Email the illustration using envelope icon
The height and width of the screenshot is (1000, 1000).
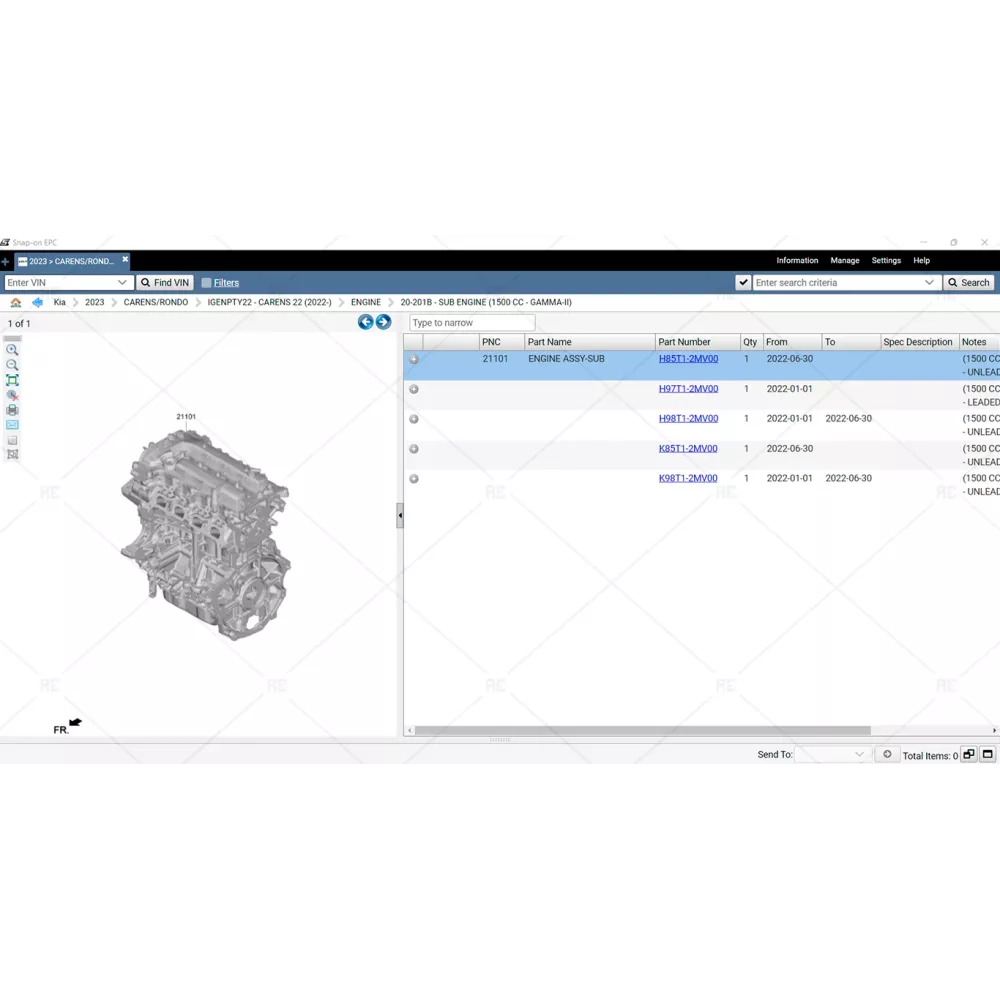tap(12, 425)
